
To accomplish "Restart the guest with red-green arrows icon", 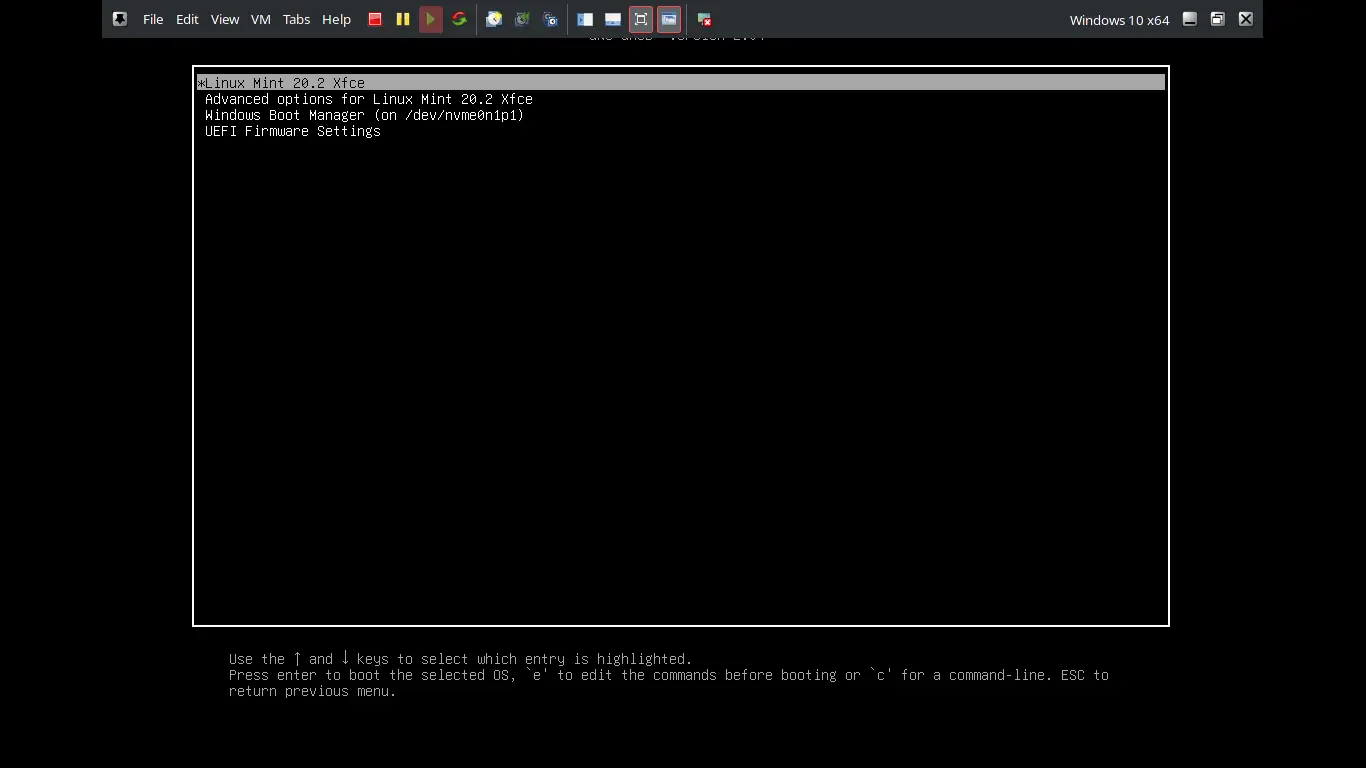I will 459,19.
